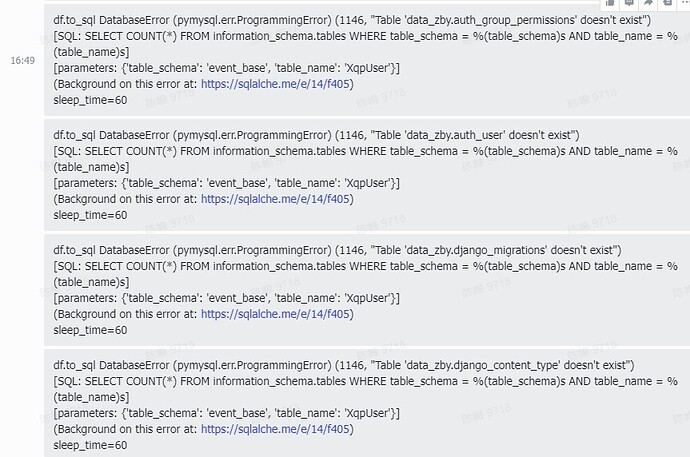The image size is (690, 457).
Task: Open sqlalche.me link in auth_user error message
Action: click(275, 199)
